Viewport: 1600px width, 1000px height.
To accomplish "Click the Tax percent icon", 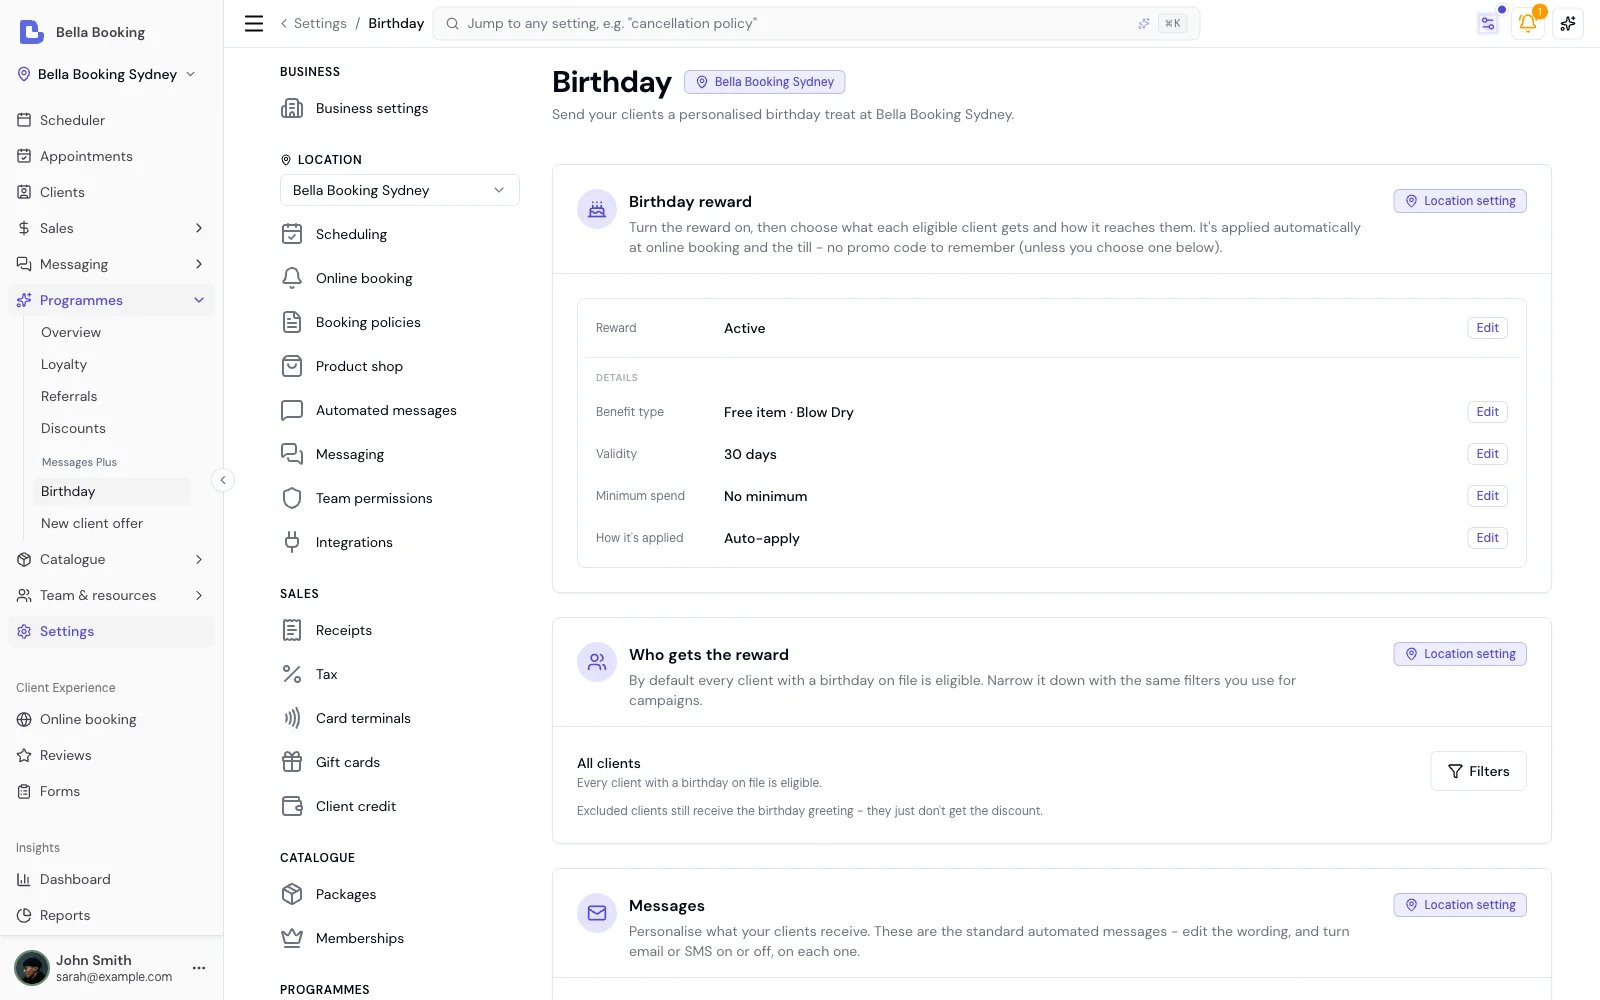I will click(x=292, y=674).
